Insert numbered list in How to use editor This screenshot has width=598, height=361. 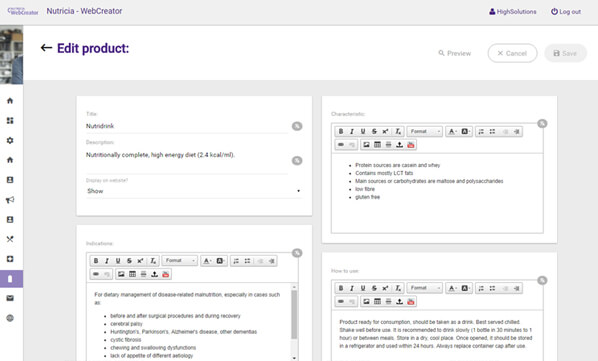tap(481, 288)
